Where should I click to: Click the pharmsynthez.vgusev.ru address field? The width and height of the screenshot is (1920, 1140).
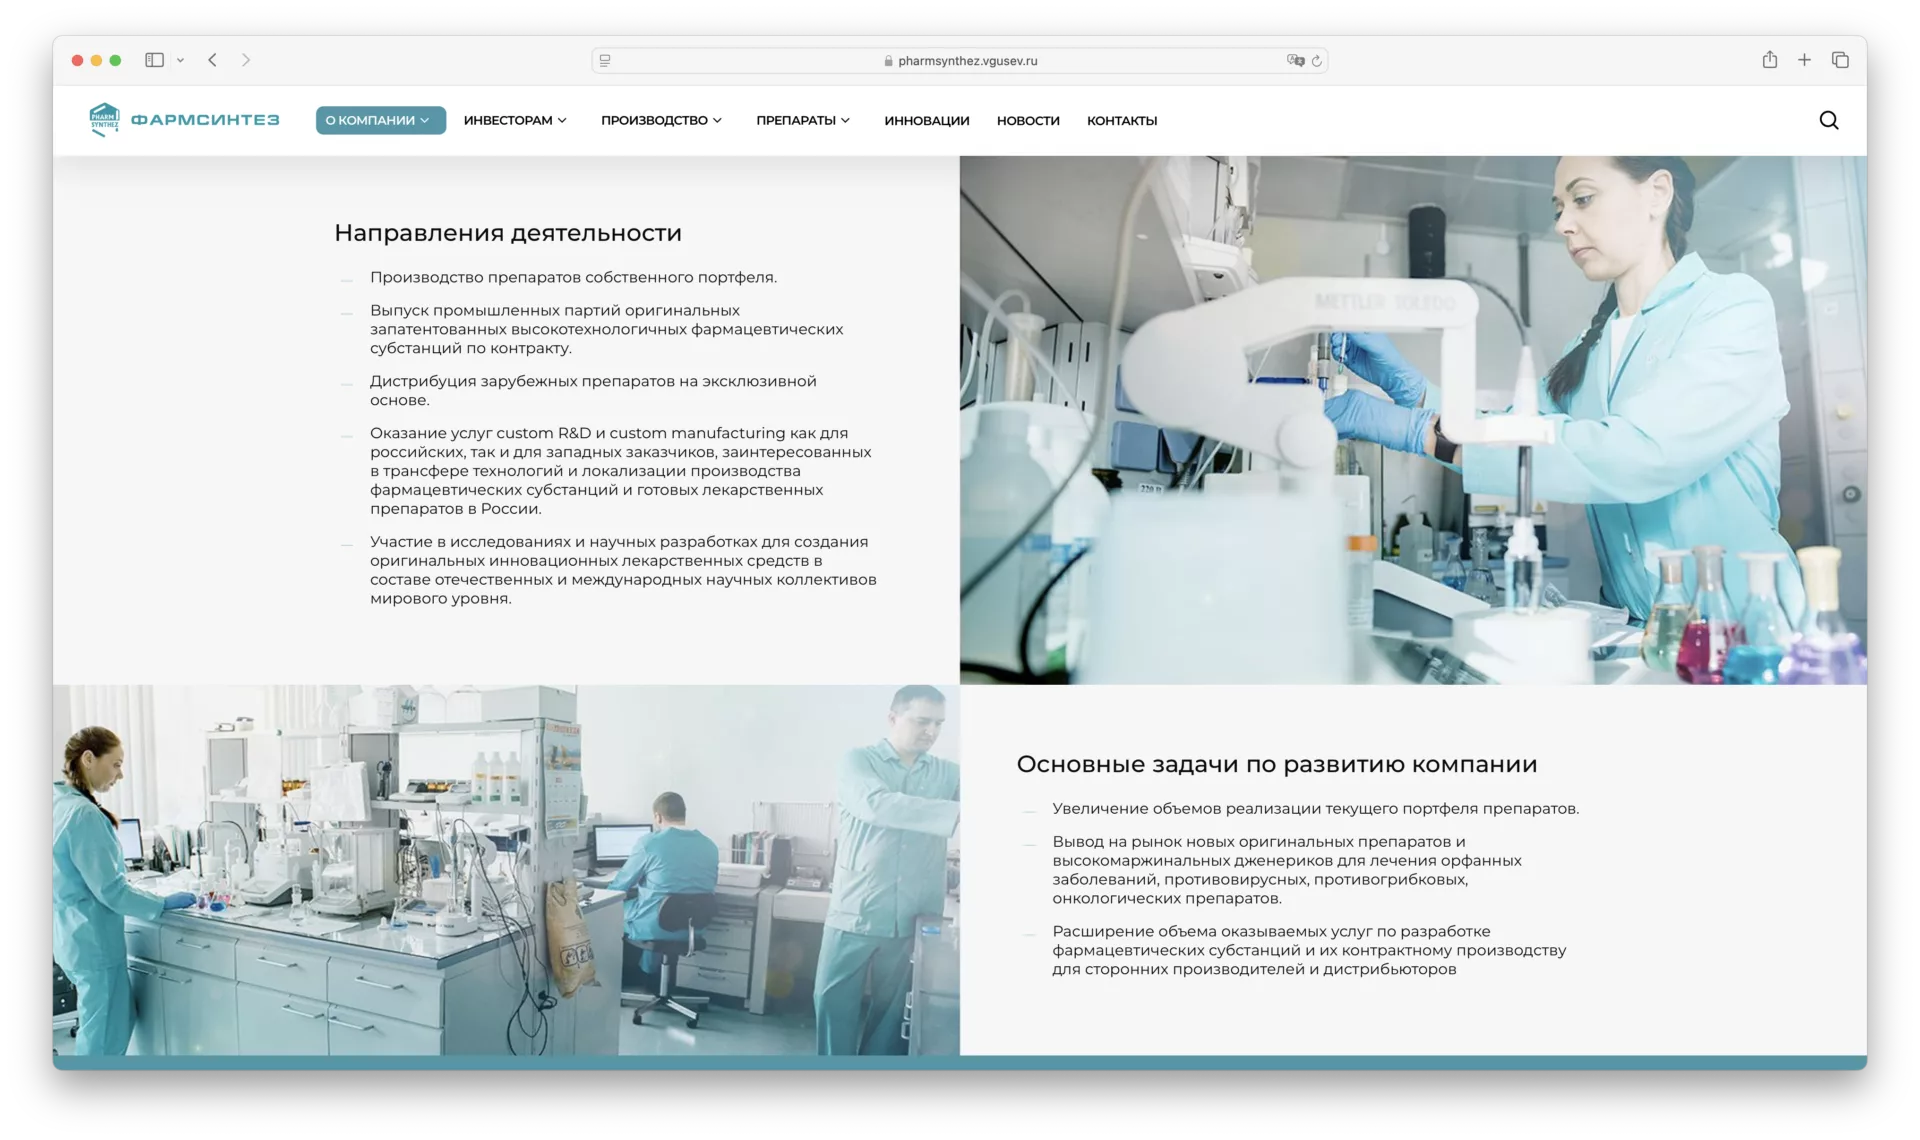[x=960, y=60]
